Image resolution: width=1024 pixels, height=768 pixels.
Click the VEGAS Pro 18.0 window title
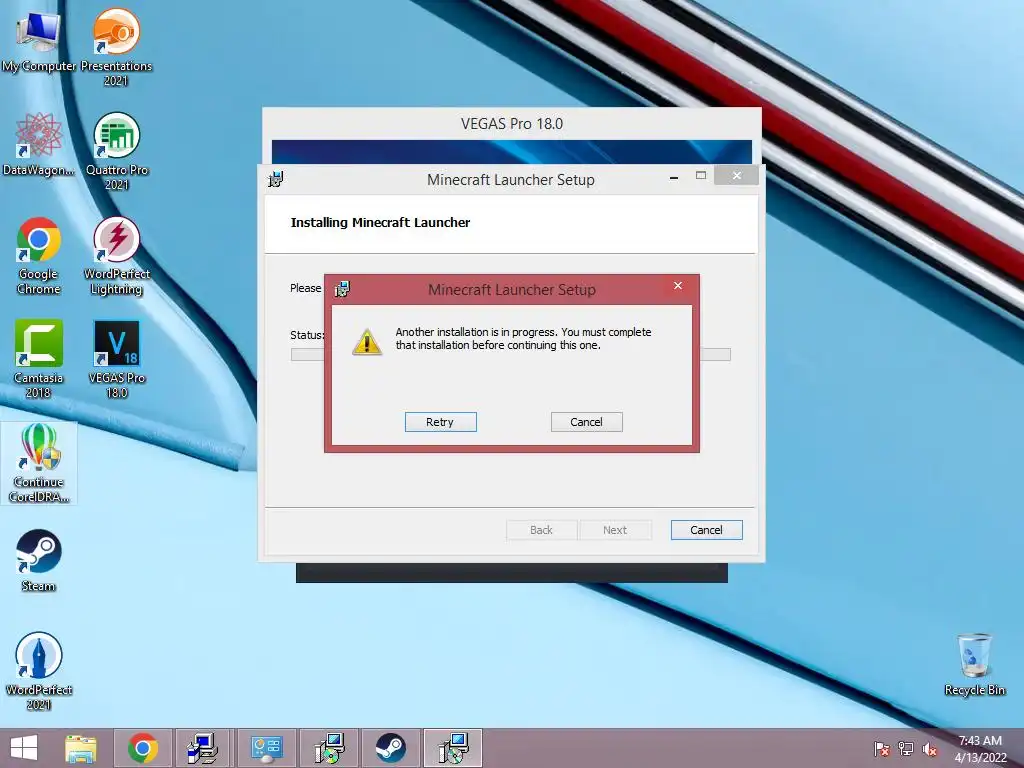[x=511, y=123]
